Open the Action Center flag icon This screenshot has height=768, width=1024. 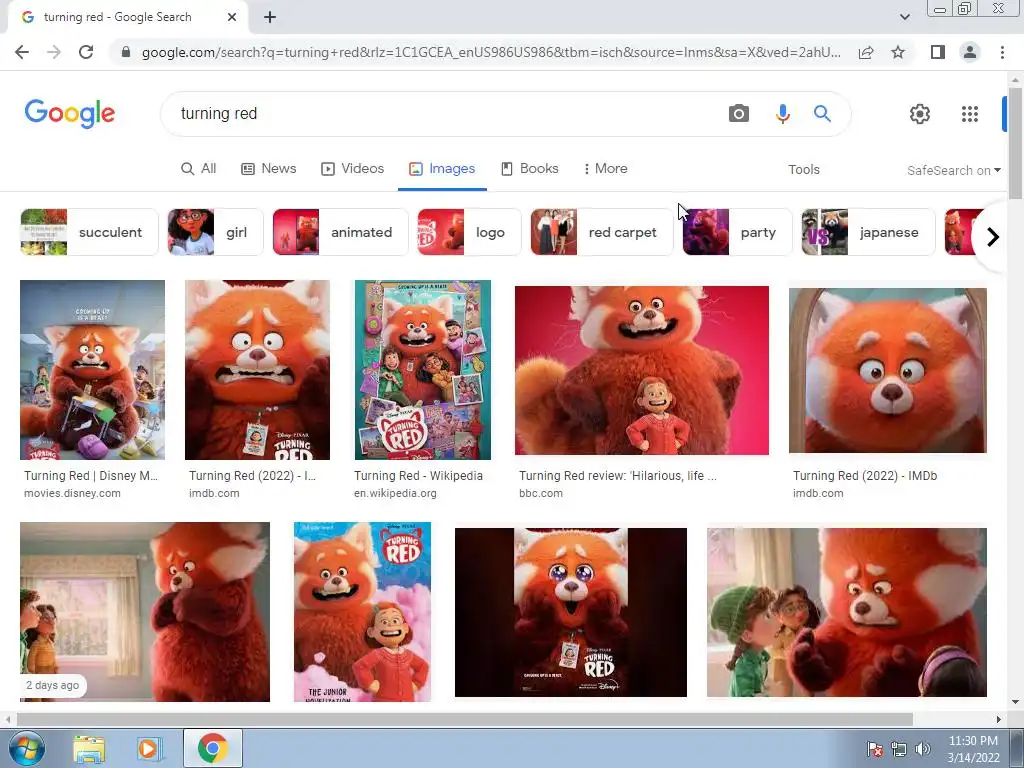point(874,749)
